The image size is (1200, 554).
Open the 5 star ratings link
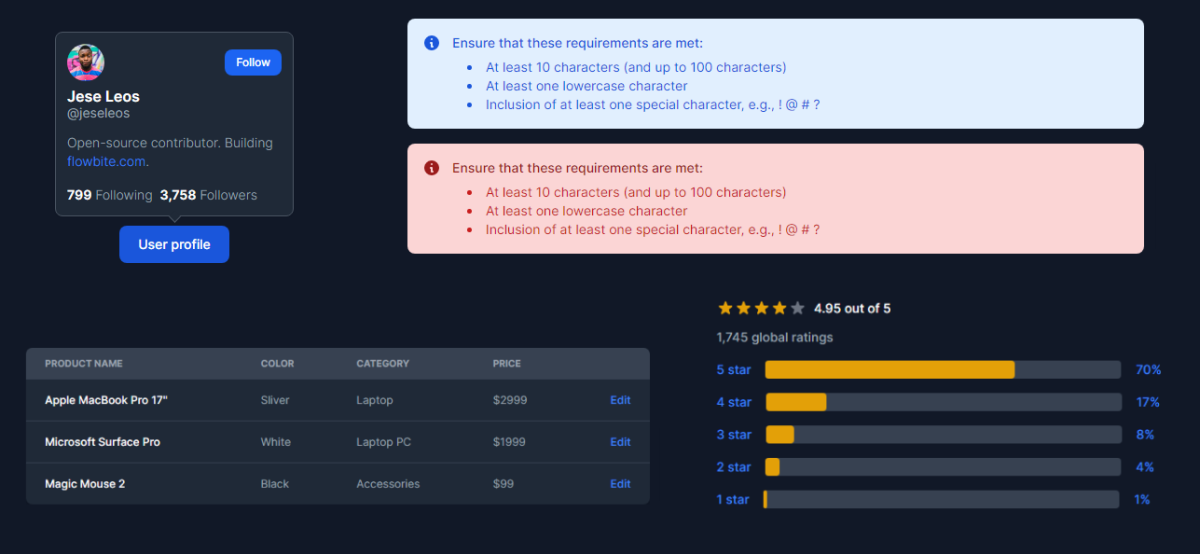[734, 370]
